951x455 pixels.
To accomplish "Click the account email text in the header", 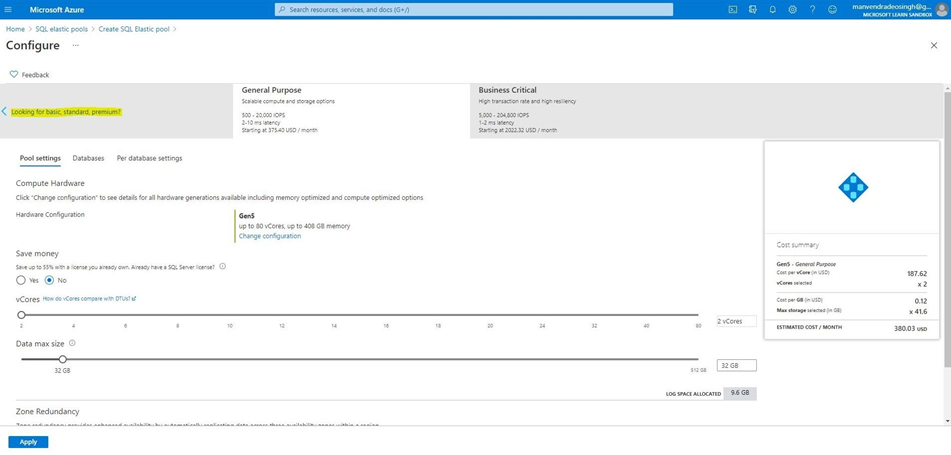I will tap(893, 6).
